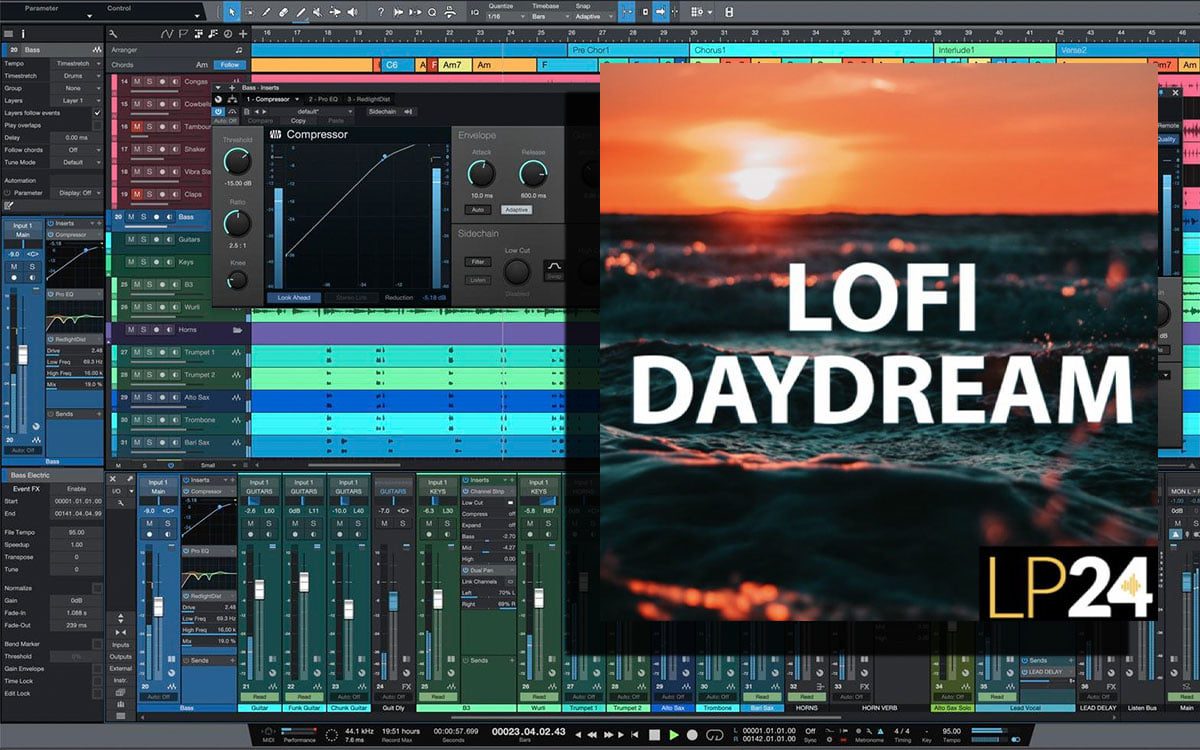Click the play button in transport
The height and width of the screenshot is (750, 1200).
click(674, 735)
